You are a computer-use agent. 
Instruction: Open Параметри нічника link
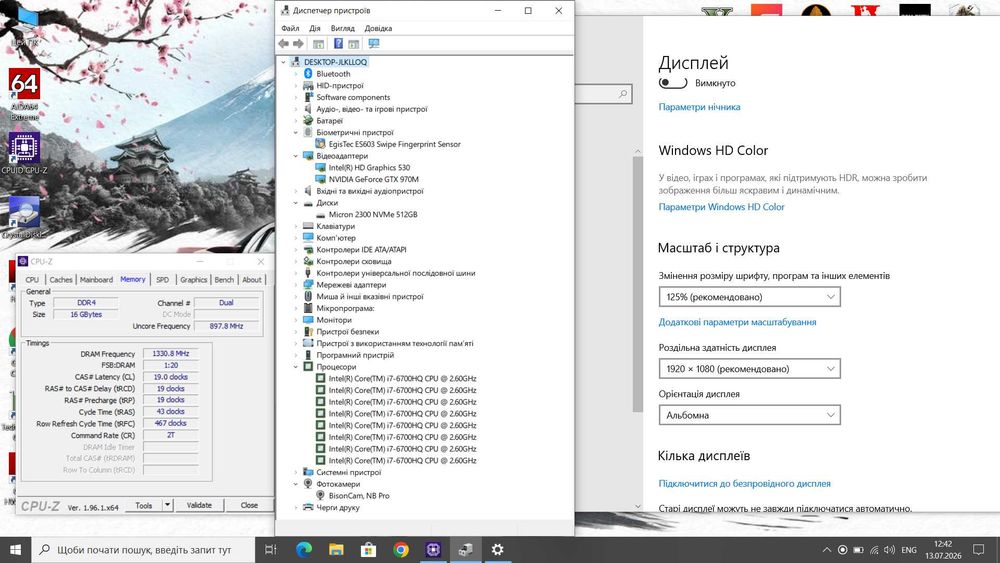[699, 107]
